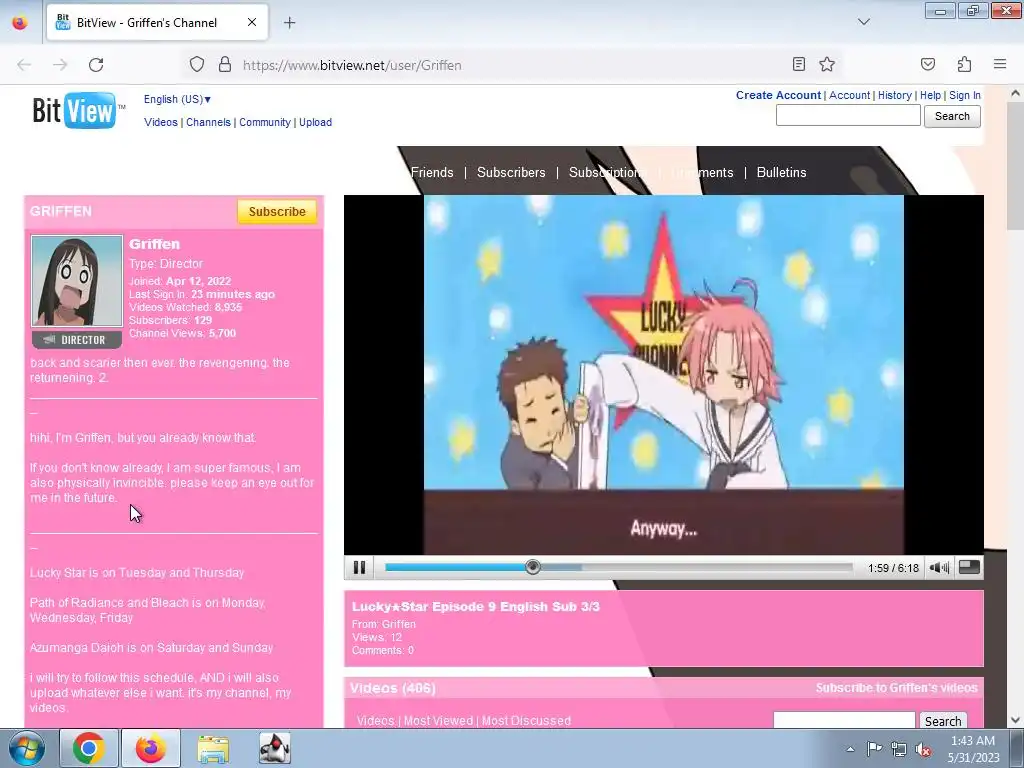Pause the video with the pause button

[359, 568]
